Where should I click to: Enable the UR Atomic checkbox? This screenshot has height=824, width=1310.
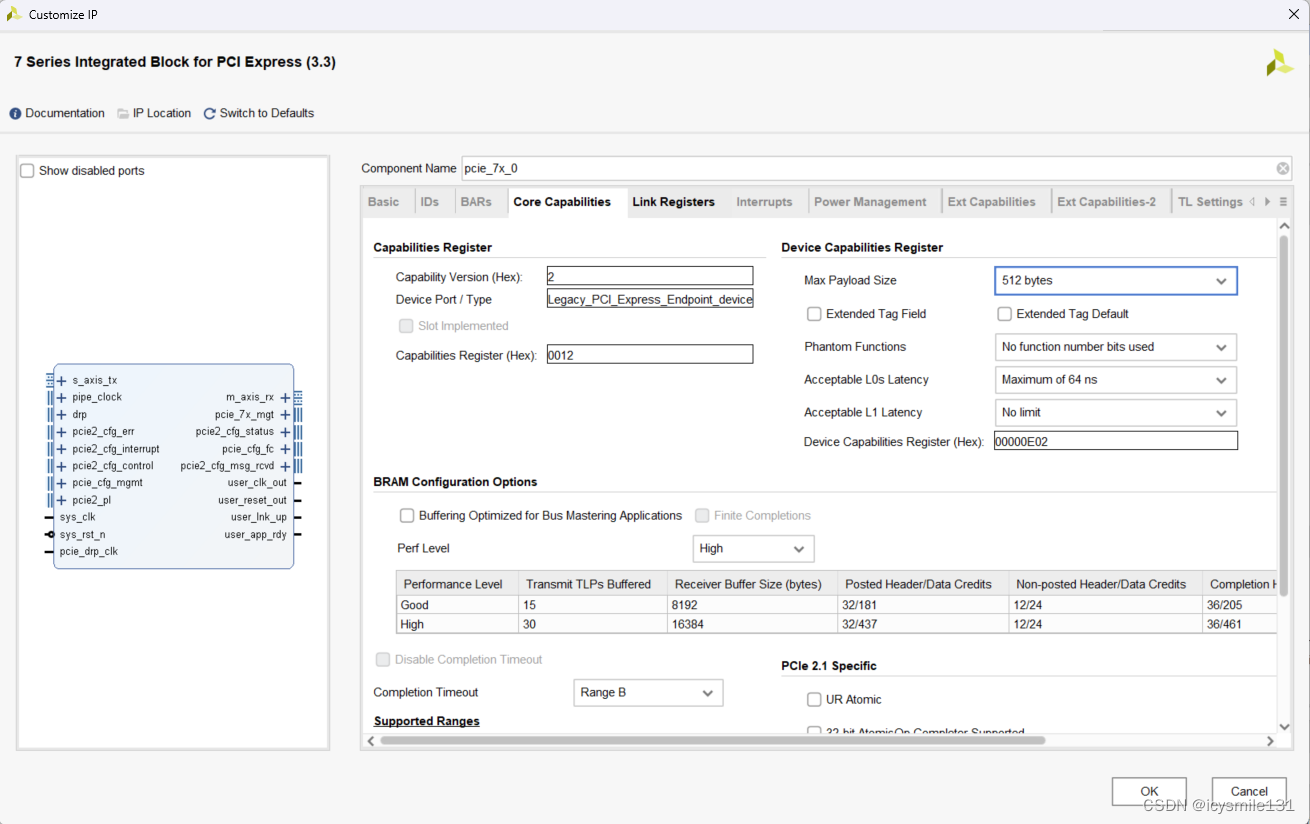[814, 700]
